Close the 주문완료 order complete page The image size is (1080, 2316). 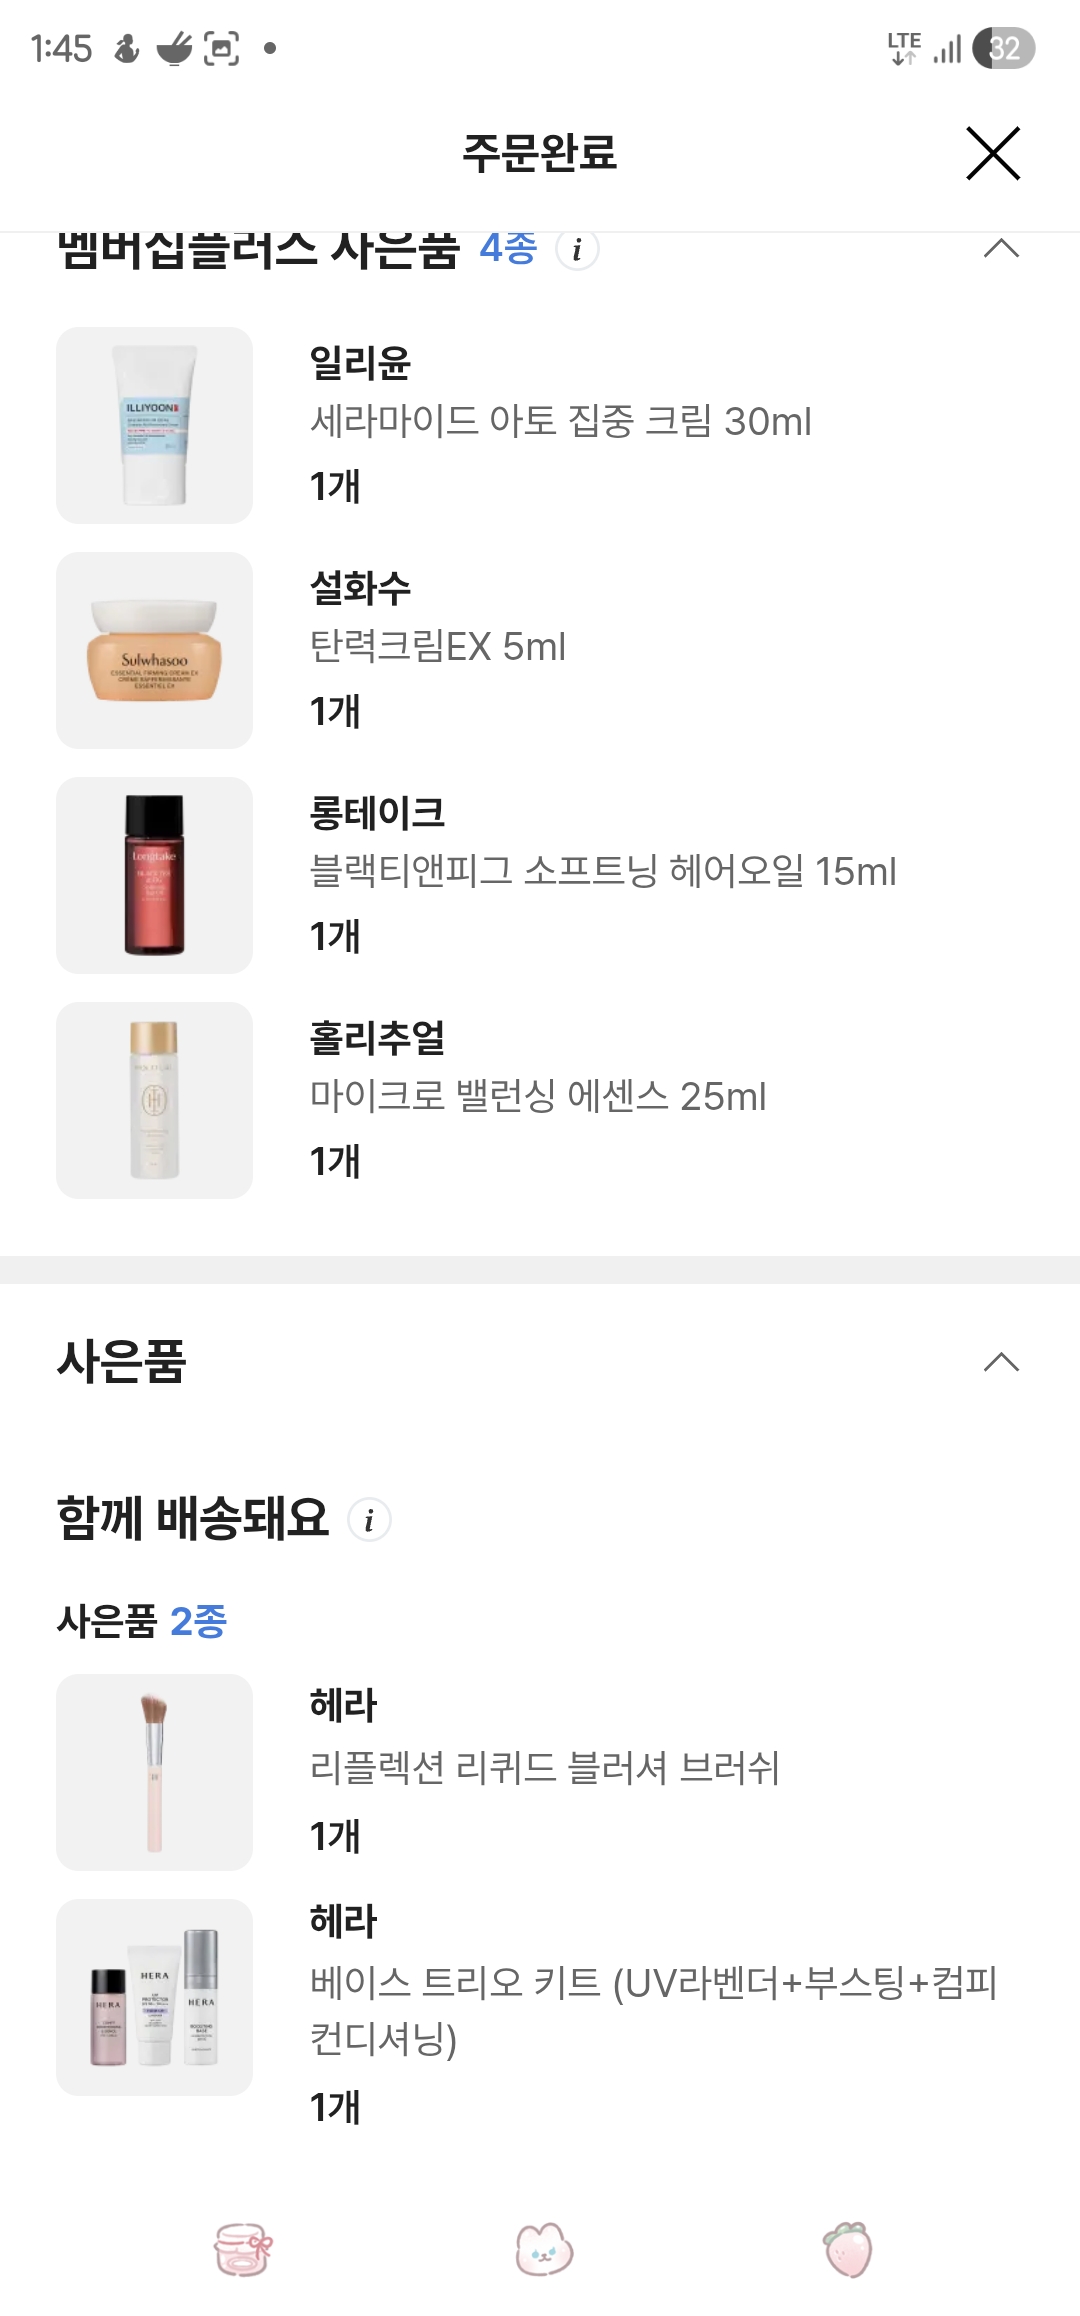(993, 154)
